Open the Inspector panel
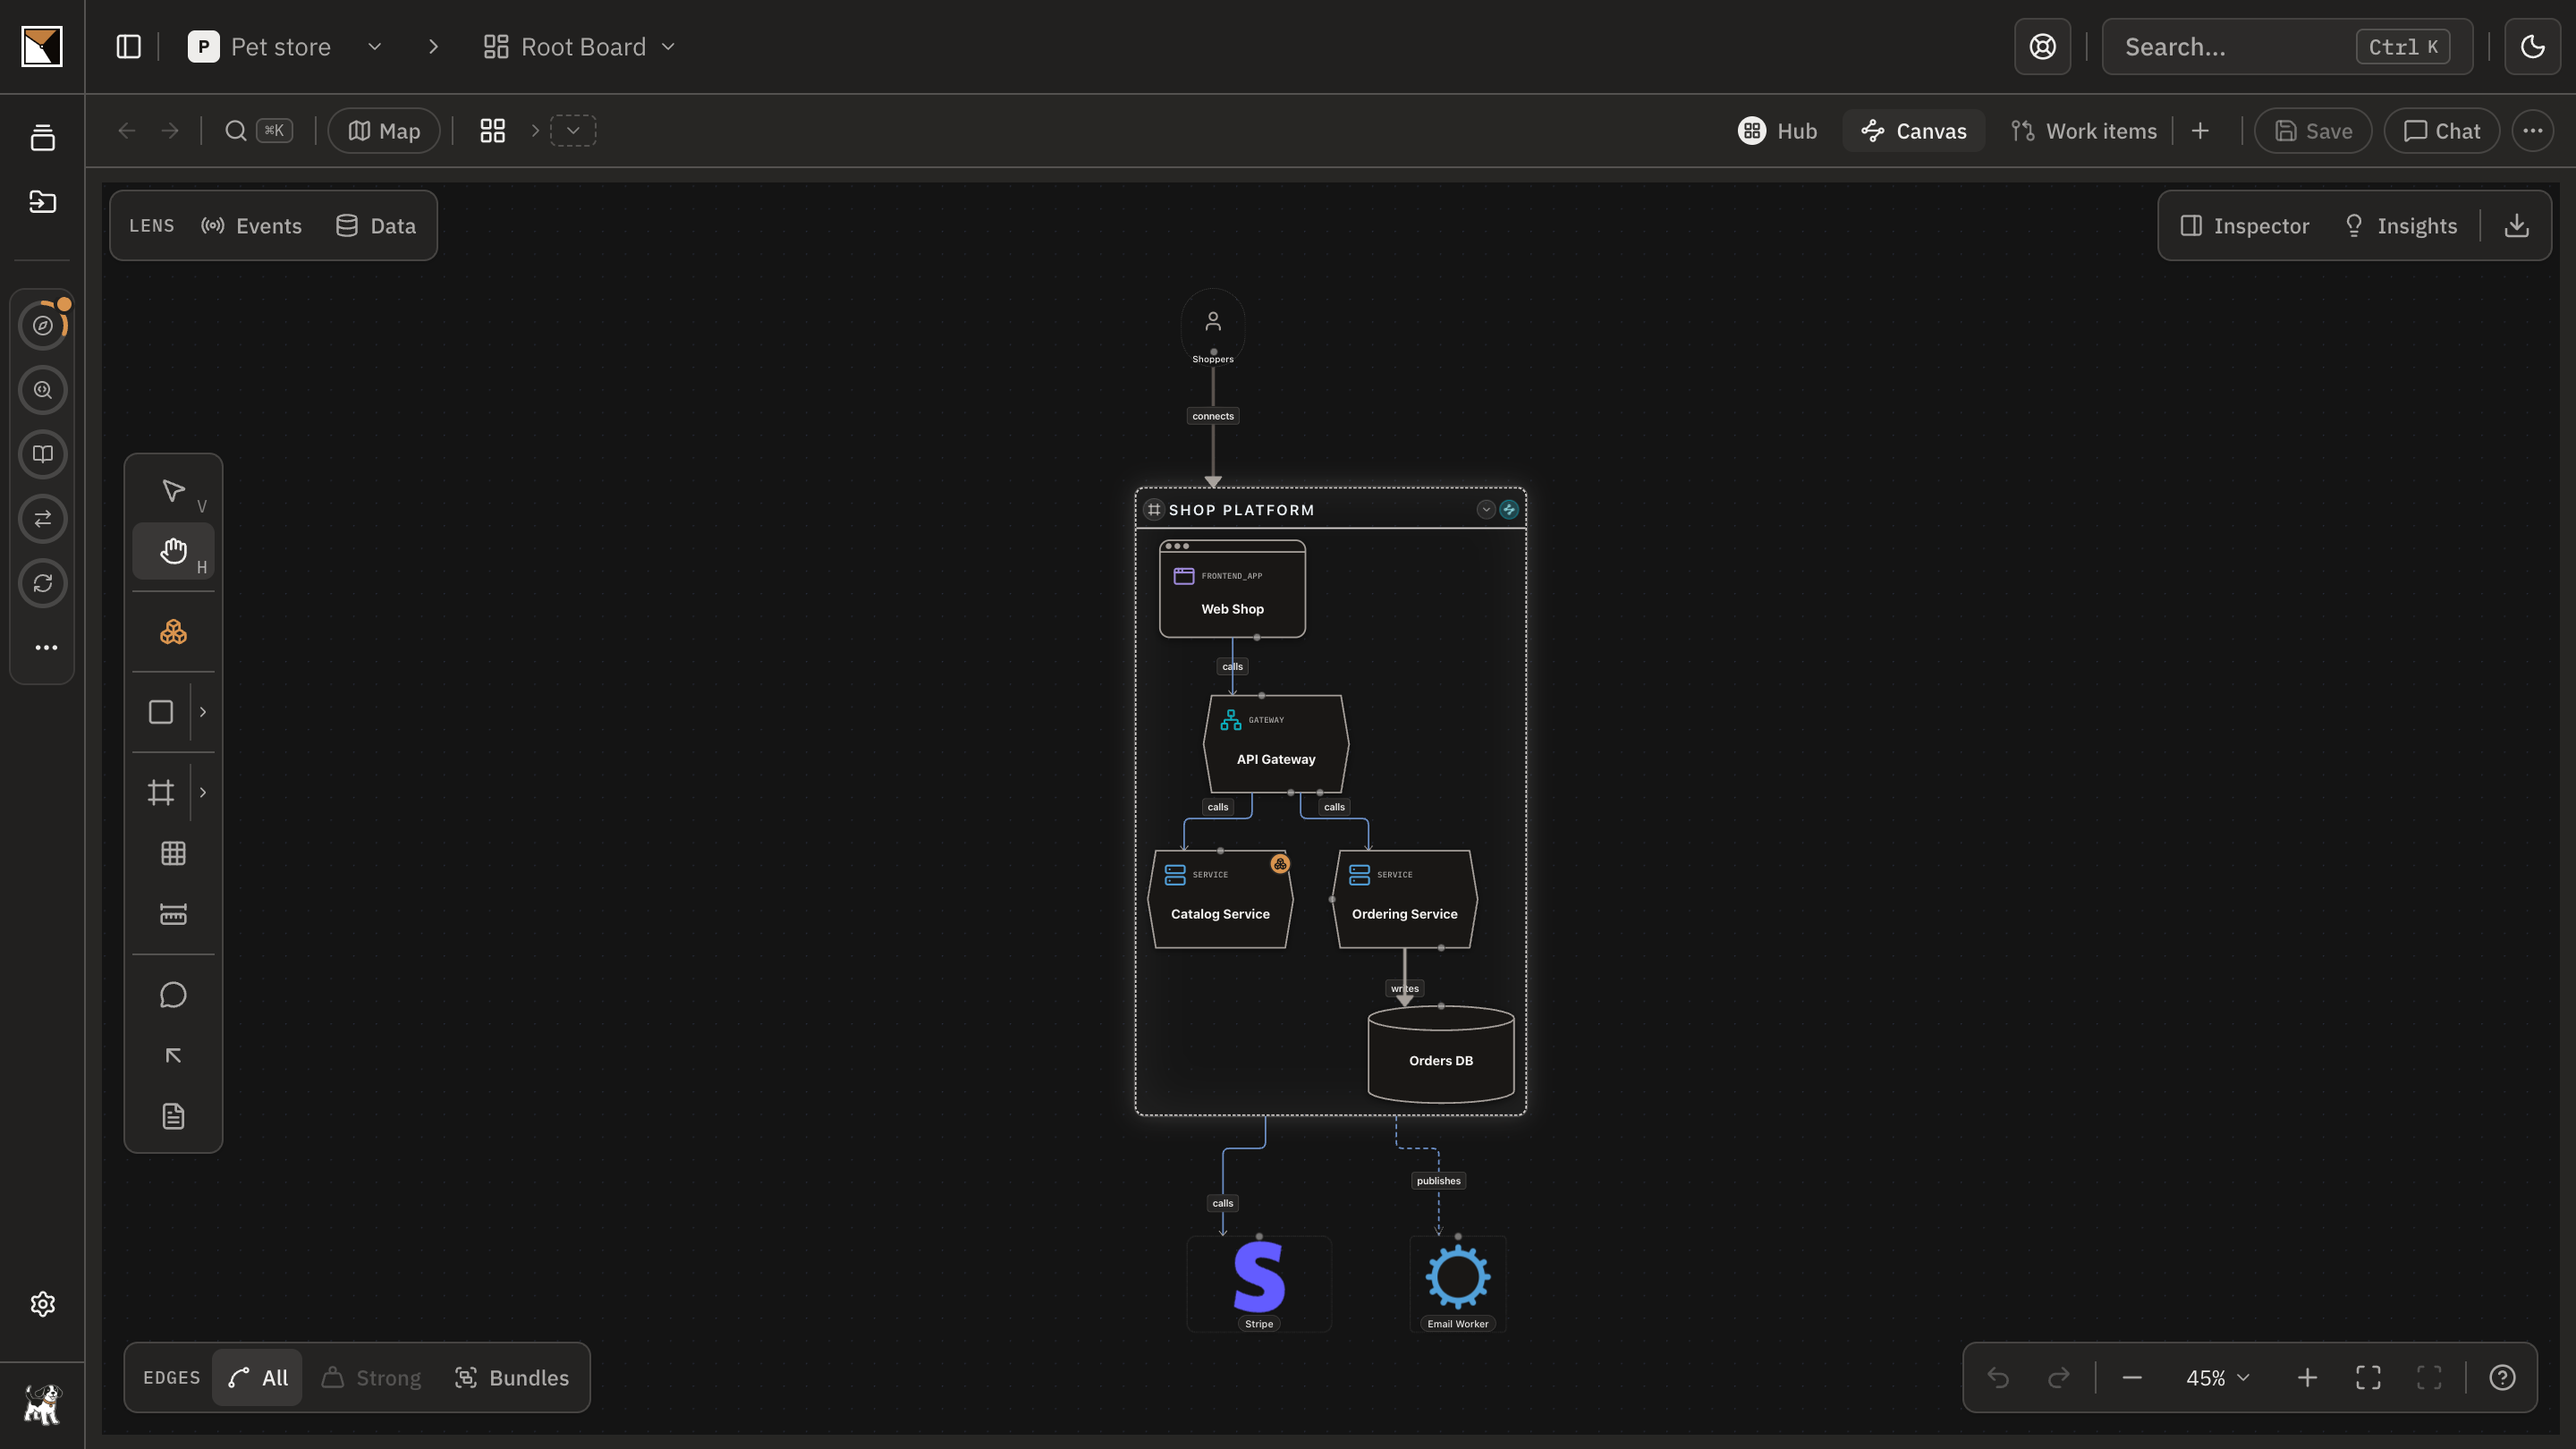 pyautogui.click(x=2245, y=226)
